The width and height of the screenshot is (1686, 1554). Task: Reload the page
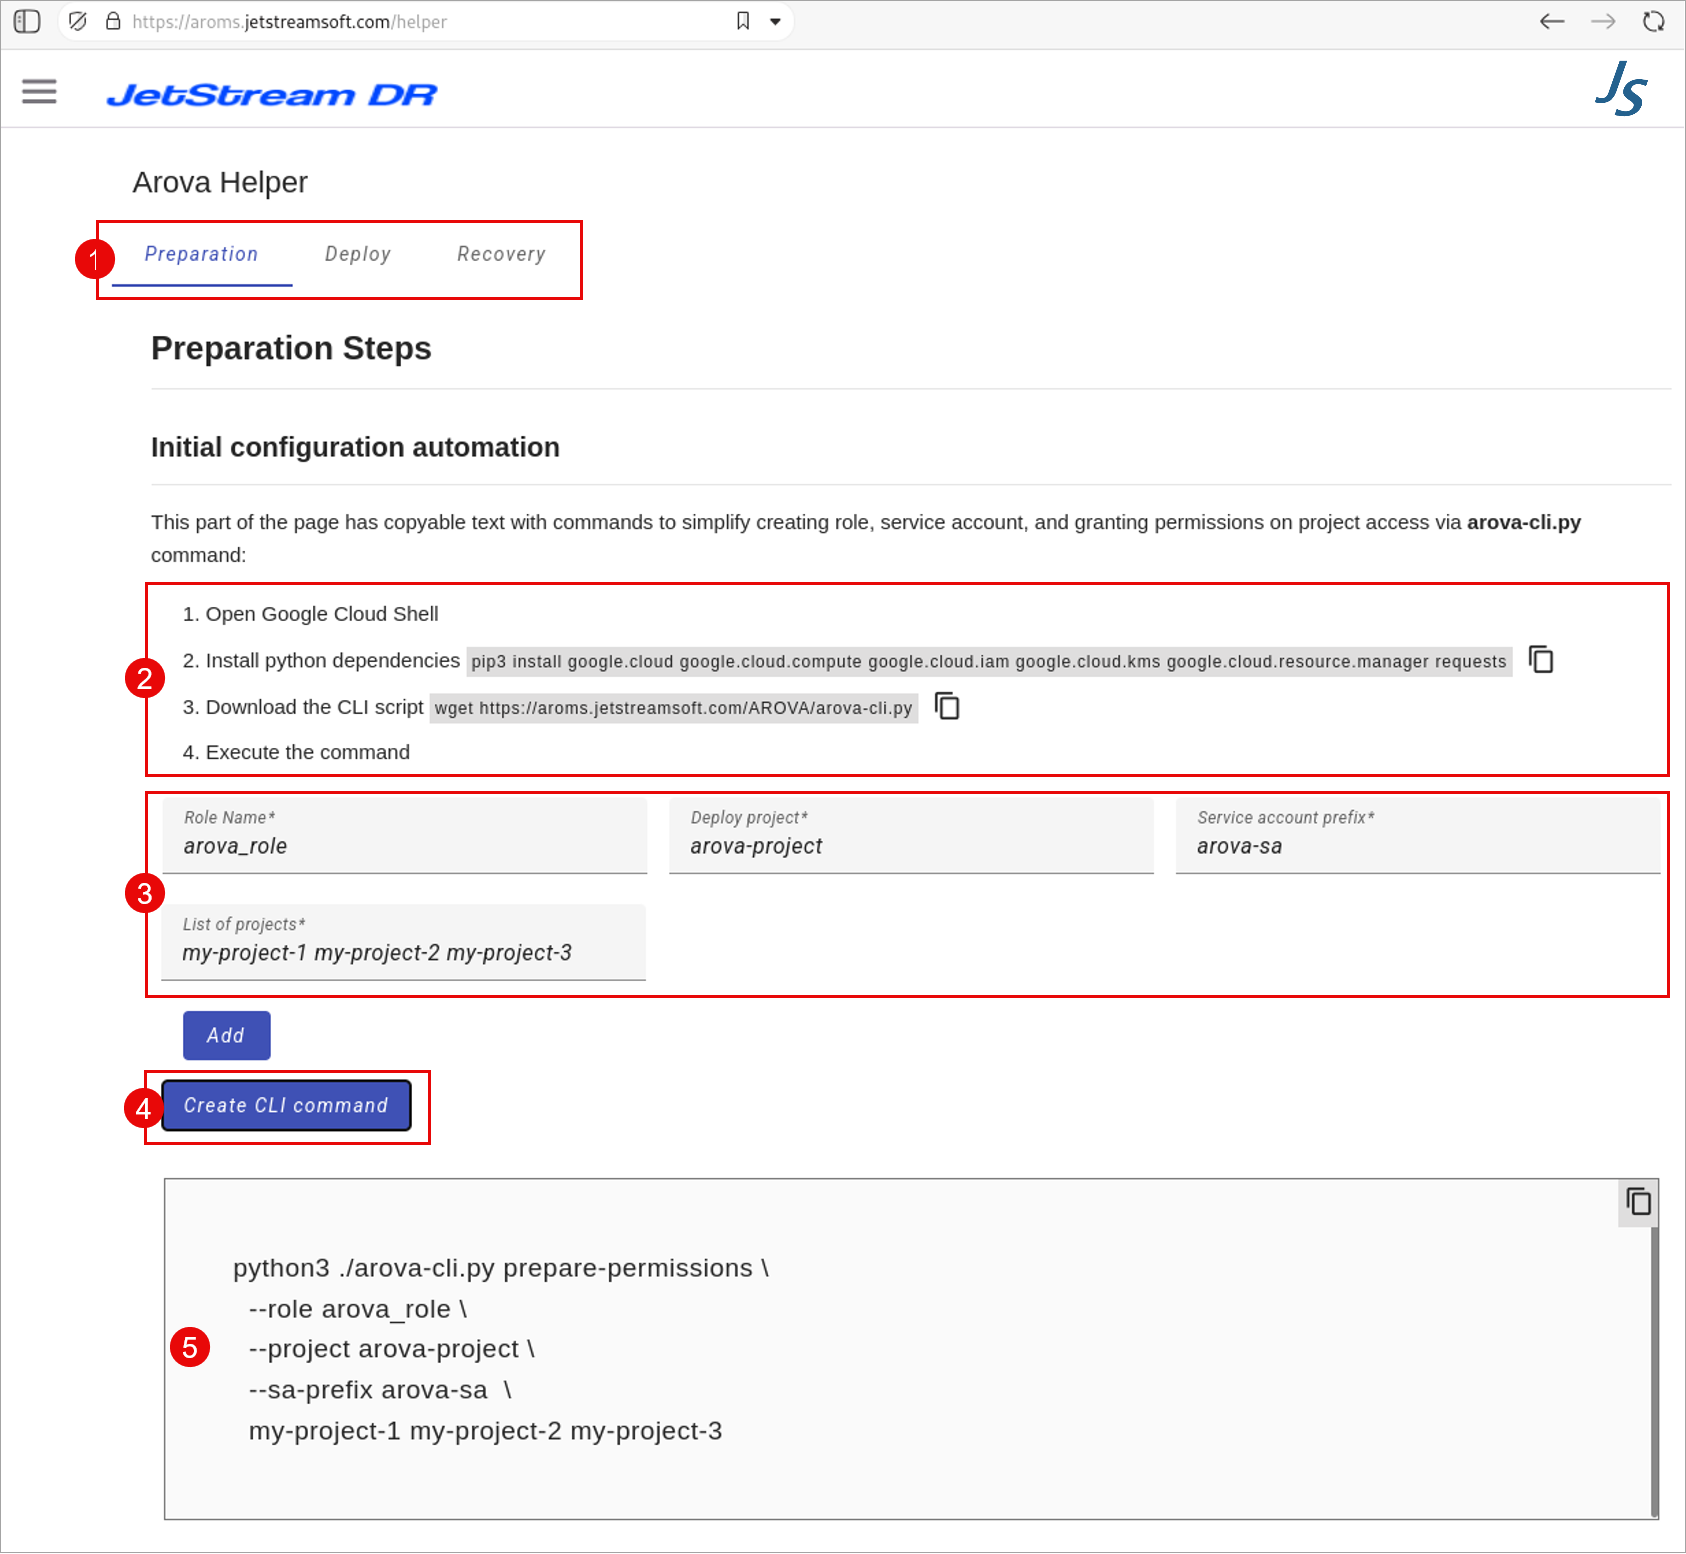point(1654,21)
